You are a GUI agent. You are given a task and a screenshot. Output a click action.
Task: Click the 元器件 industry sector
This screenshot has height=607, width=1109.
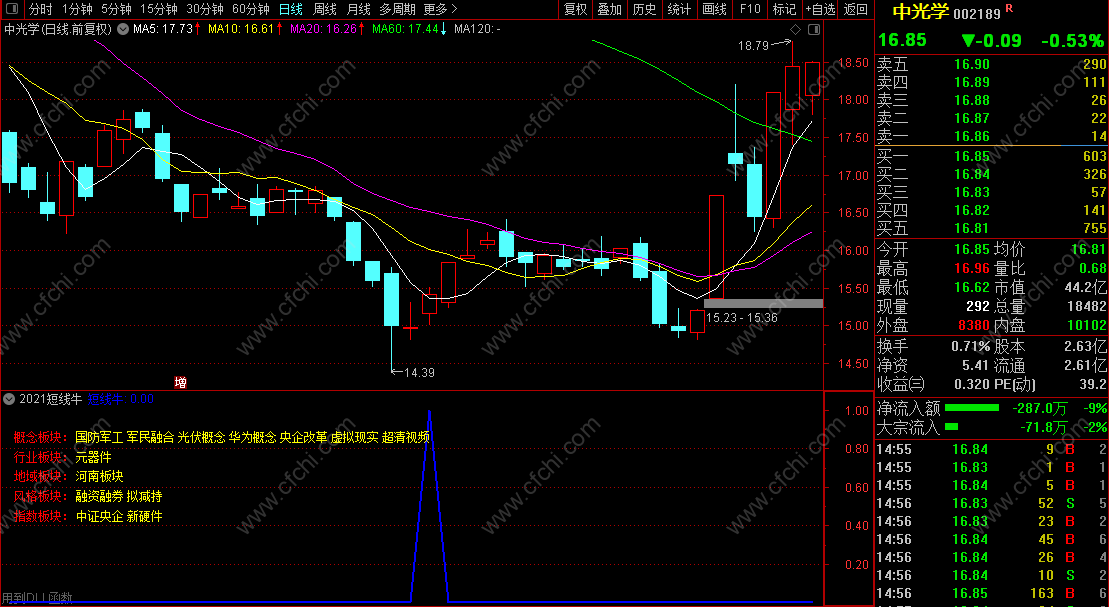coord(93,457)
